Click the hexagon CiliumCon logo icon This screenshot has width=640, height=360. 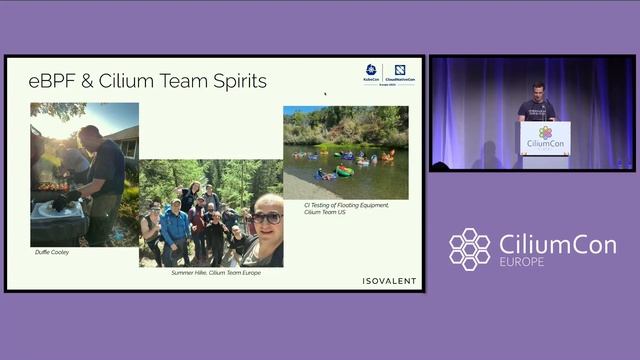pos(470,249)
